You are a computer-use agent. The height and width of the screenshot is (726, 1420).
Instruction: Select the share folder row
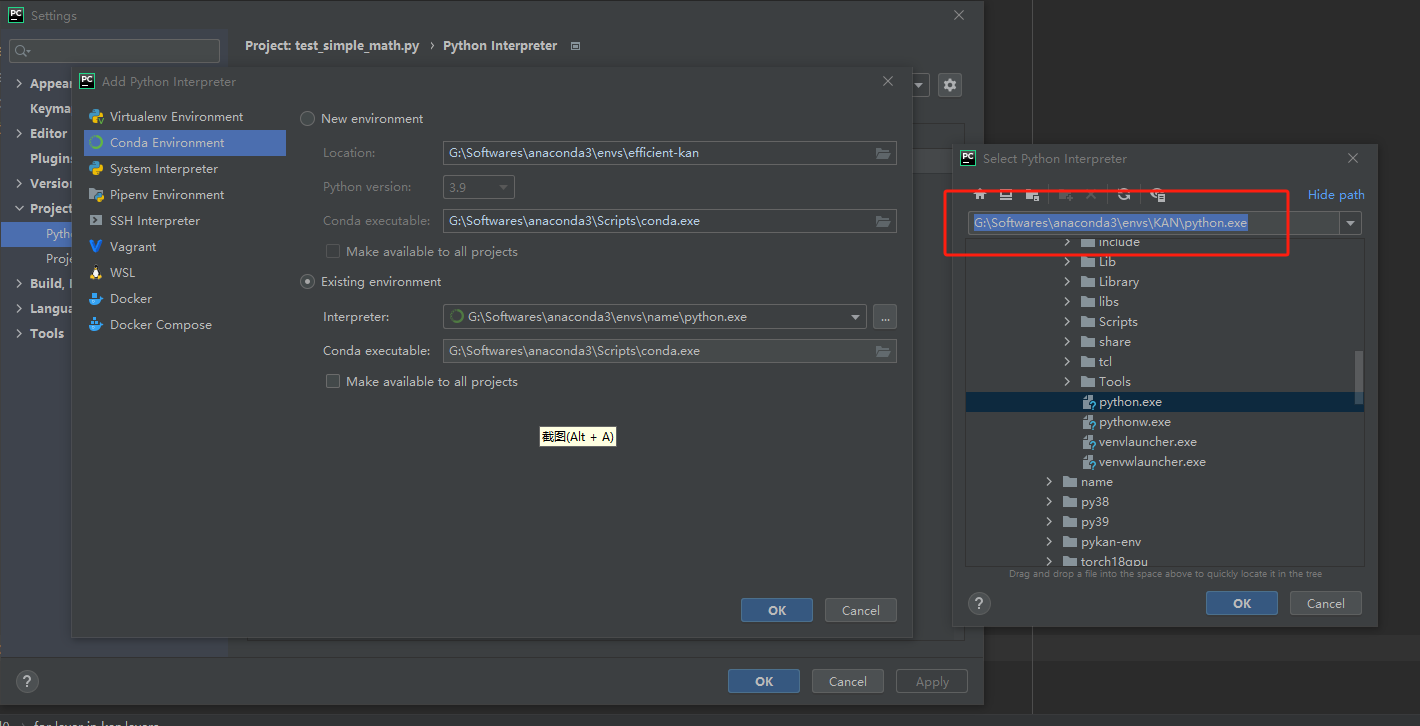[x=1165, y=342]
